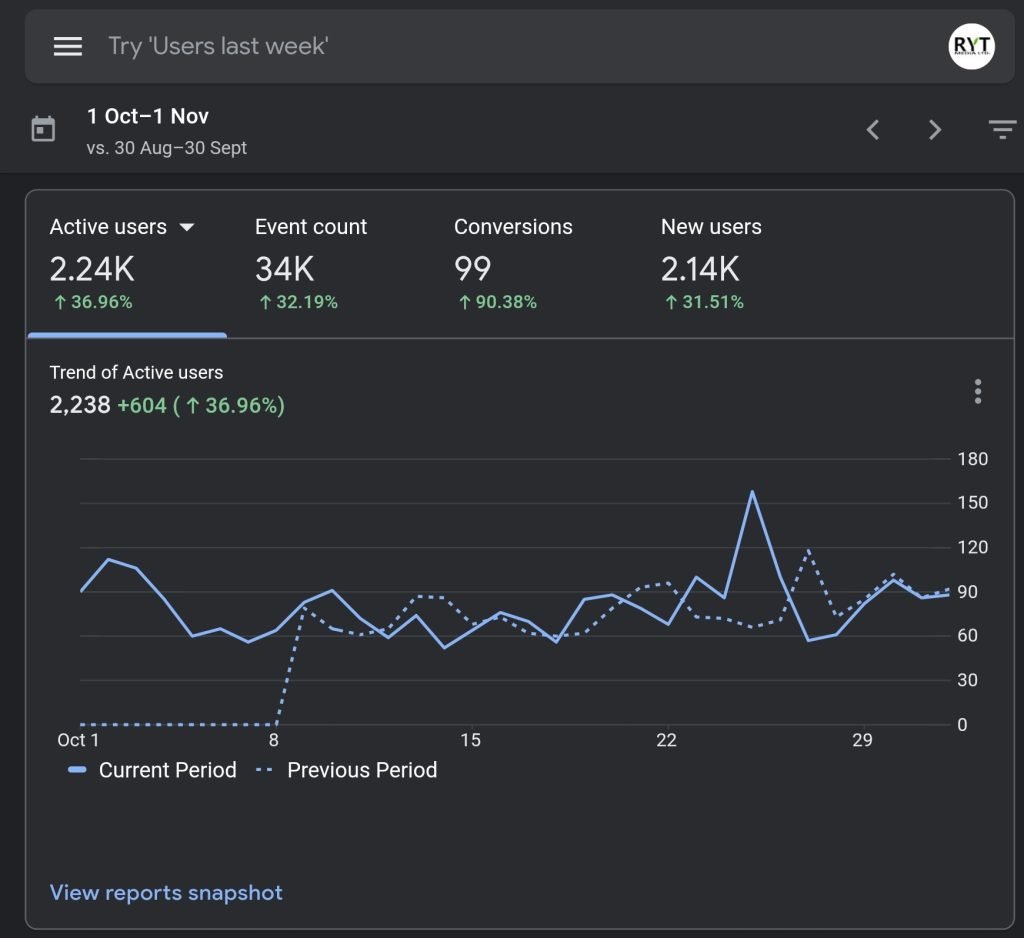Screen dimensions: 1024x938
Task: Click the '1 Oct–1 Nov' date range text
Action: (x=148, y=116)
